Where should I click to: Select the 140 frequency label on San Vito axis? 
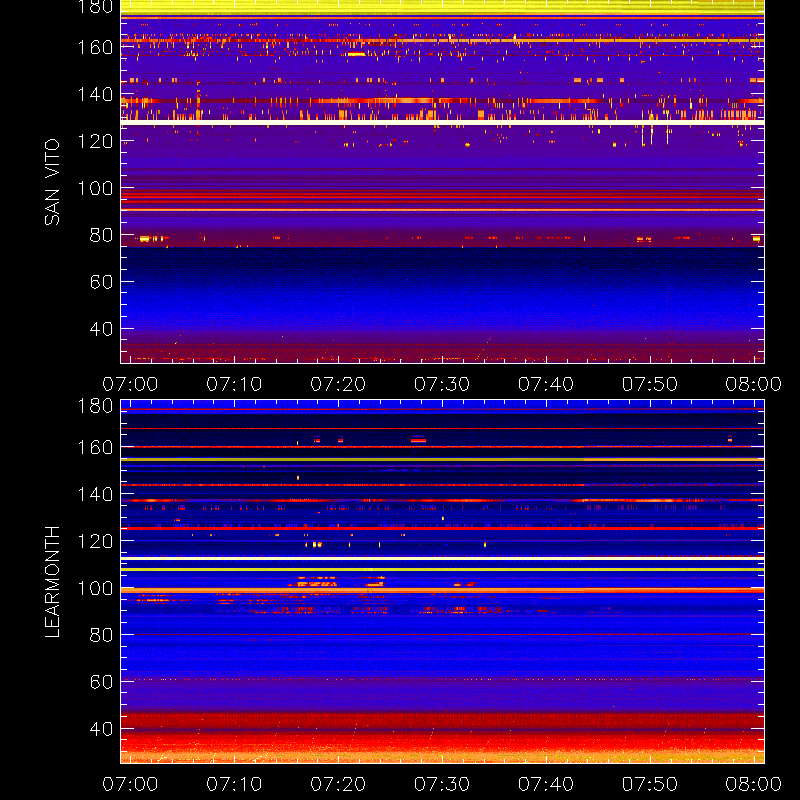click(95, 94)
